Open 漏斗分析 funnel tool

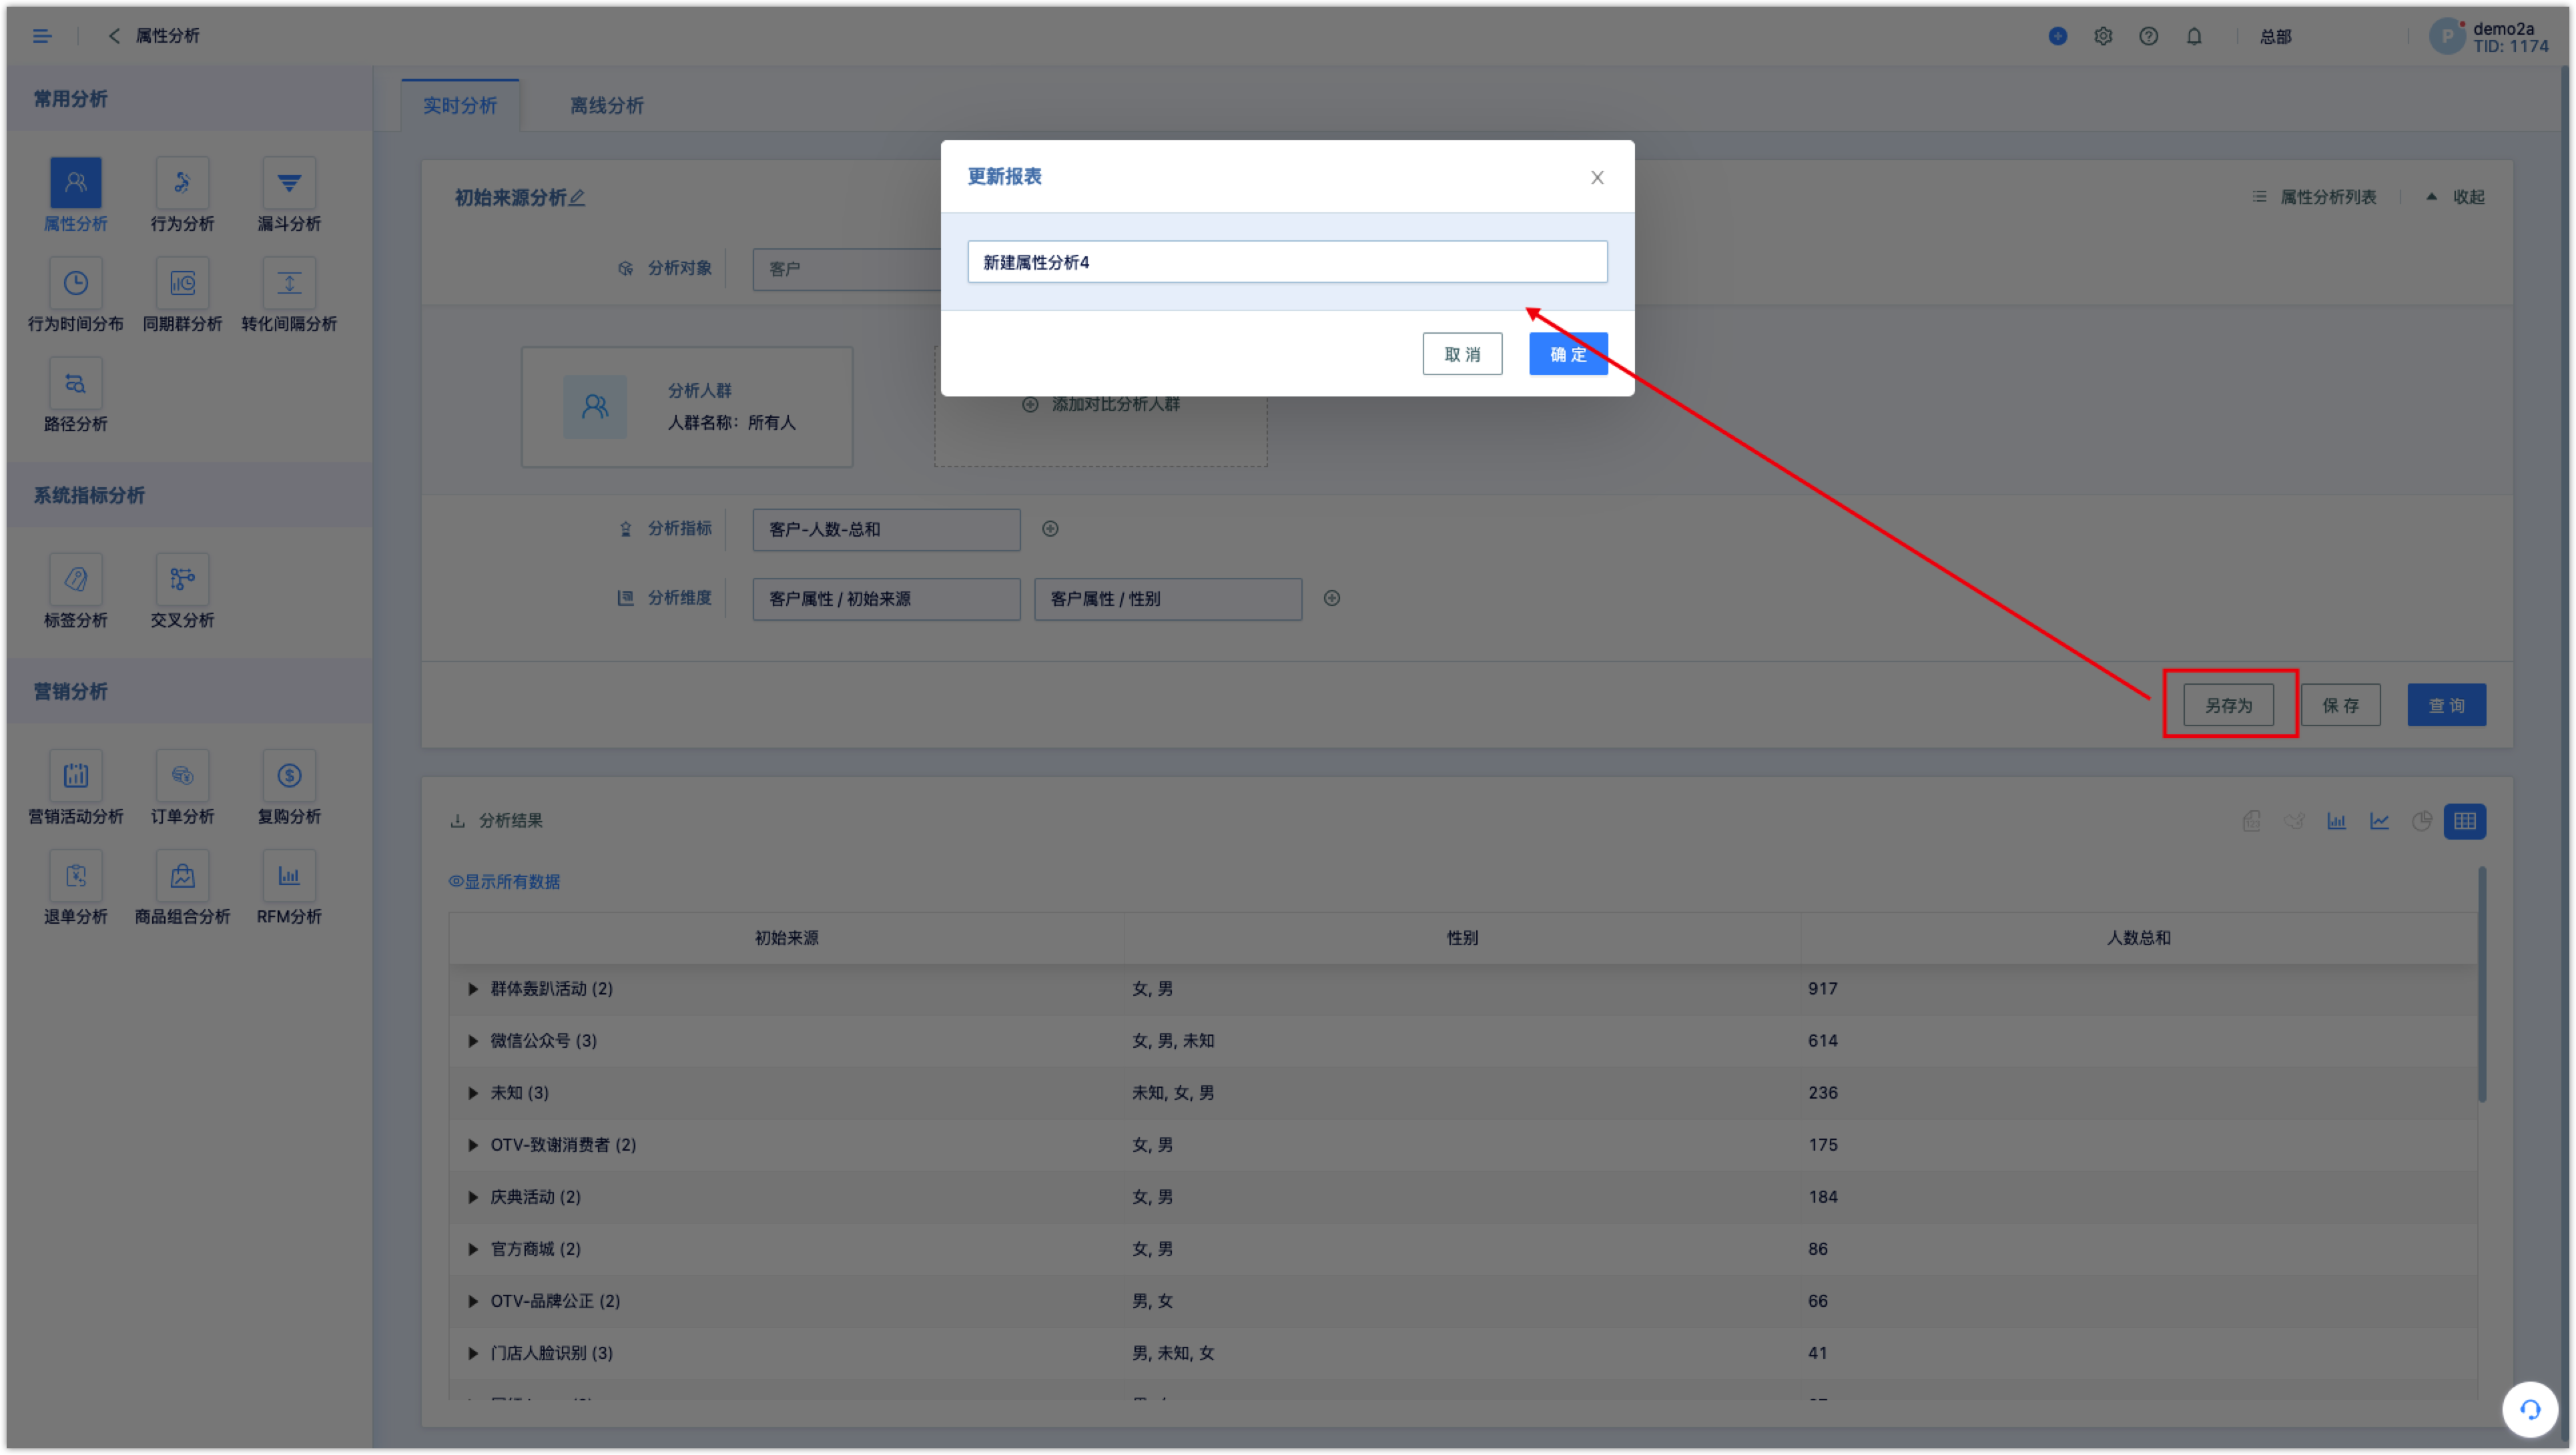tap(289, 196)
